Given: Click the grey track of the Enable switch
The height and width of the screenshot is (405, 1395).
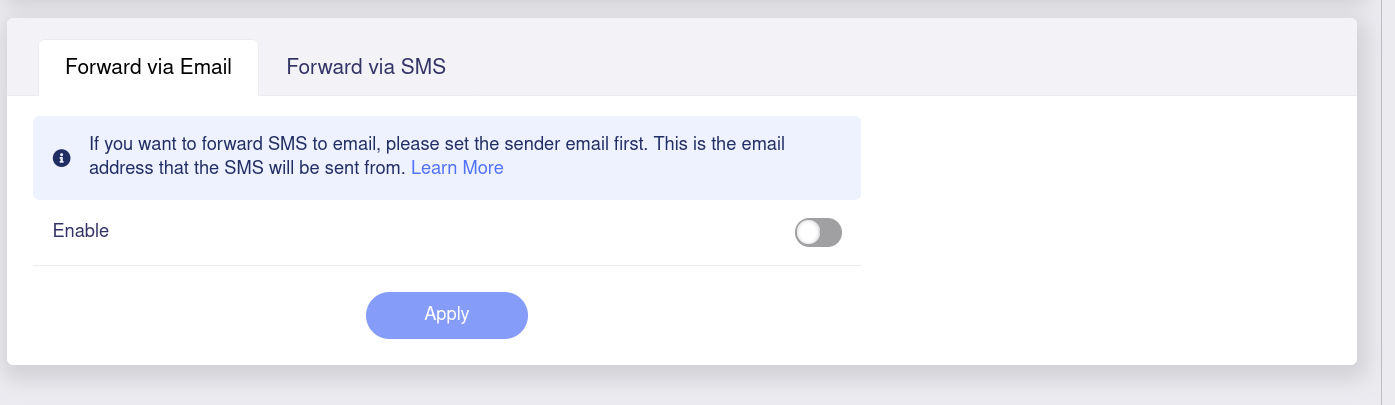Looking at the screenshot, I should (832, 232).
